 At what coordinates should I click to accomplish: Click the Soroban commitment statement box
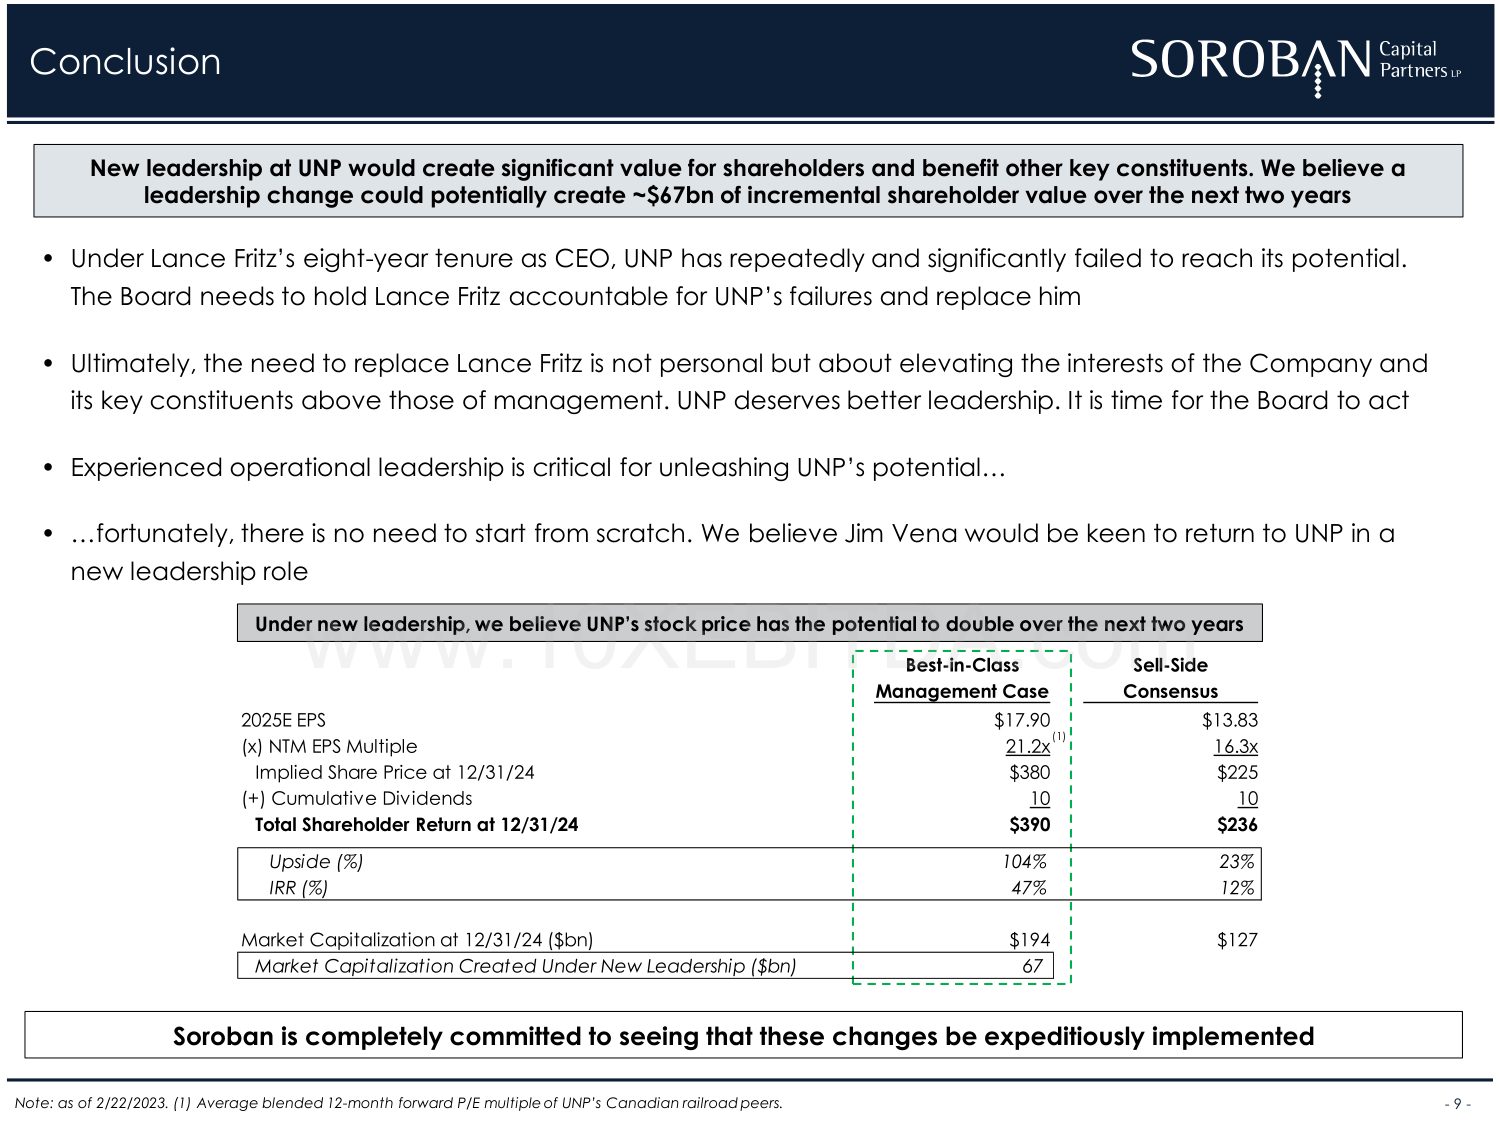(743, 1036)
